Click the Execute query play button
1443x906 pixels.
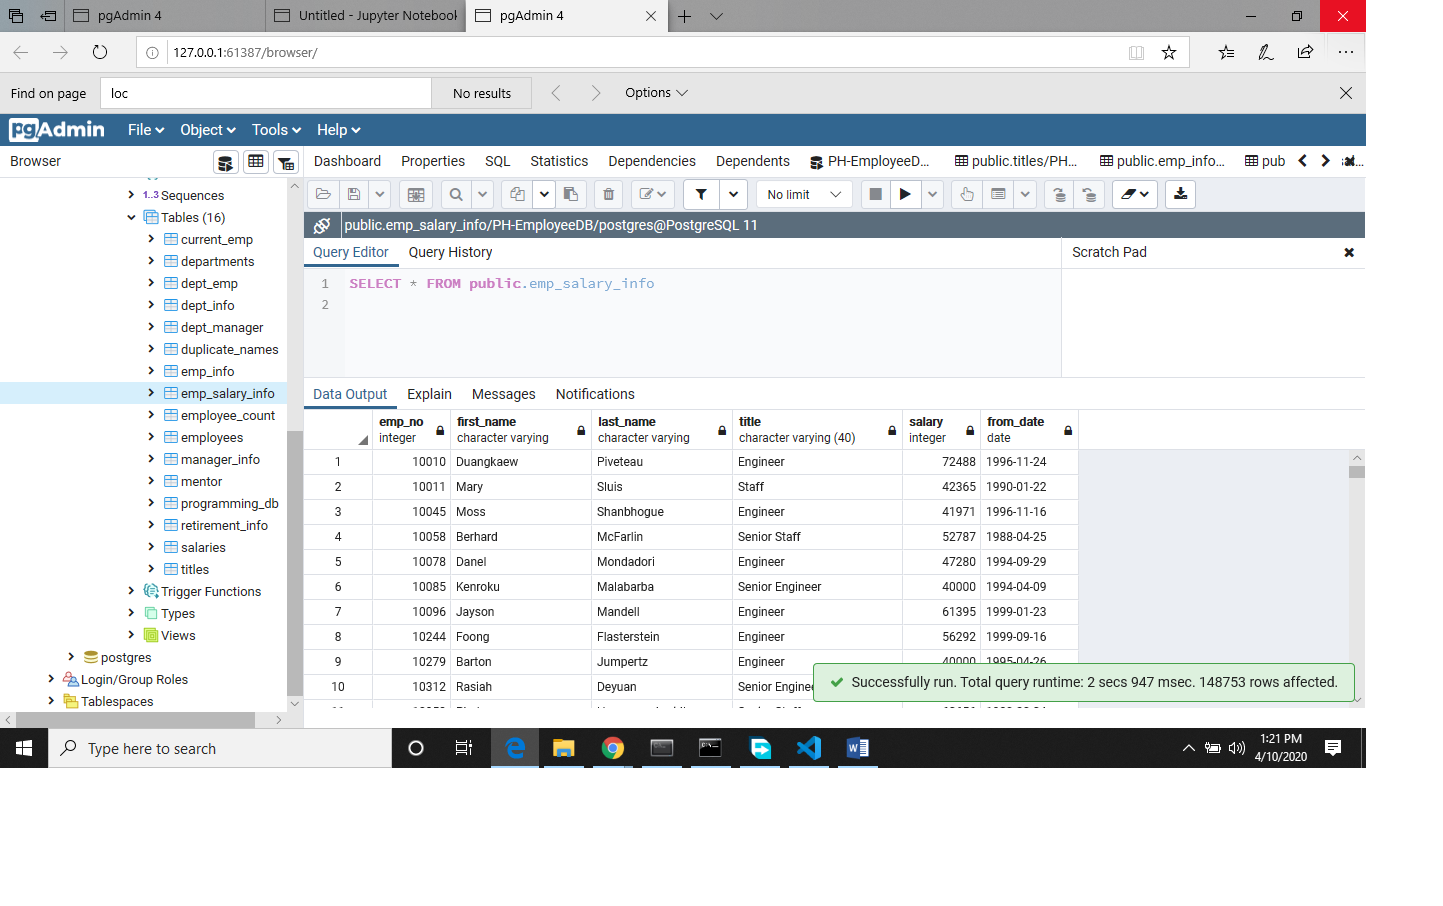click(x=905, y=194)
